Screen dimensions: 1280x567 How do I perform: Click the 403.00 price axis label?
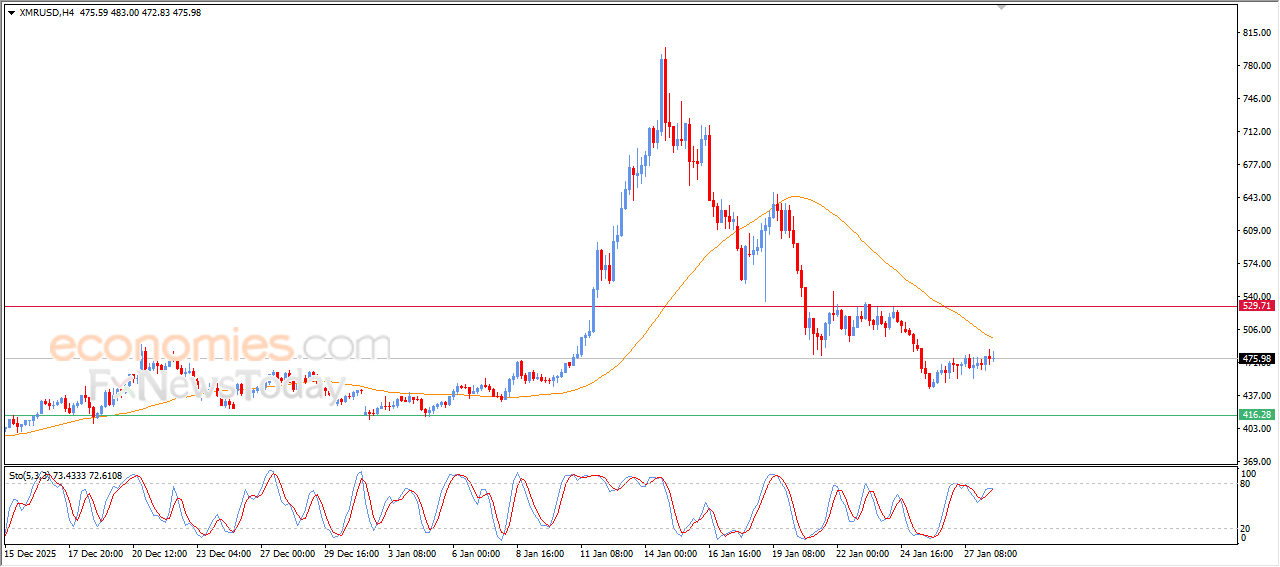(1255, 429)
